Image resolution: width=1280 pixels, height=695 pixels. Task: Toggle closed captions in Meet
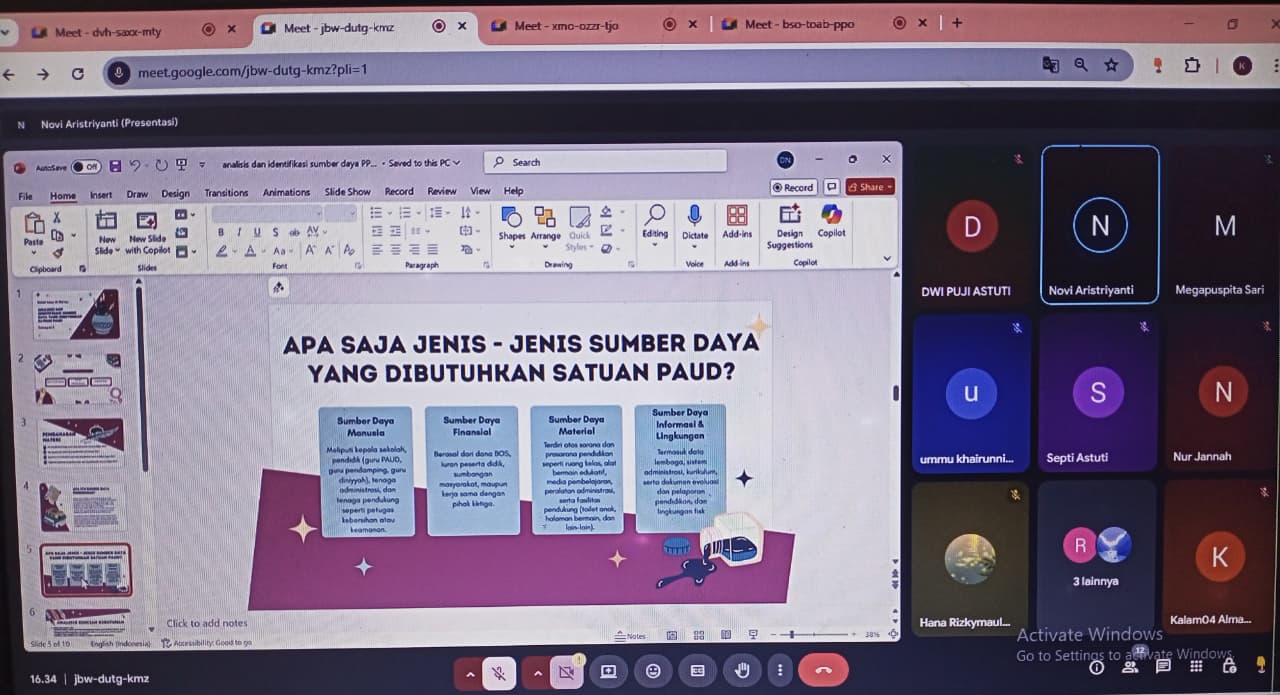tap(698, 671)
